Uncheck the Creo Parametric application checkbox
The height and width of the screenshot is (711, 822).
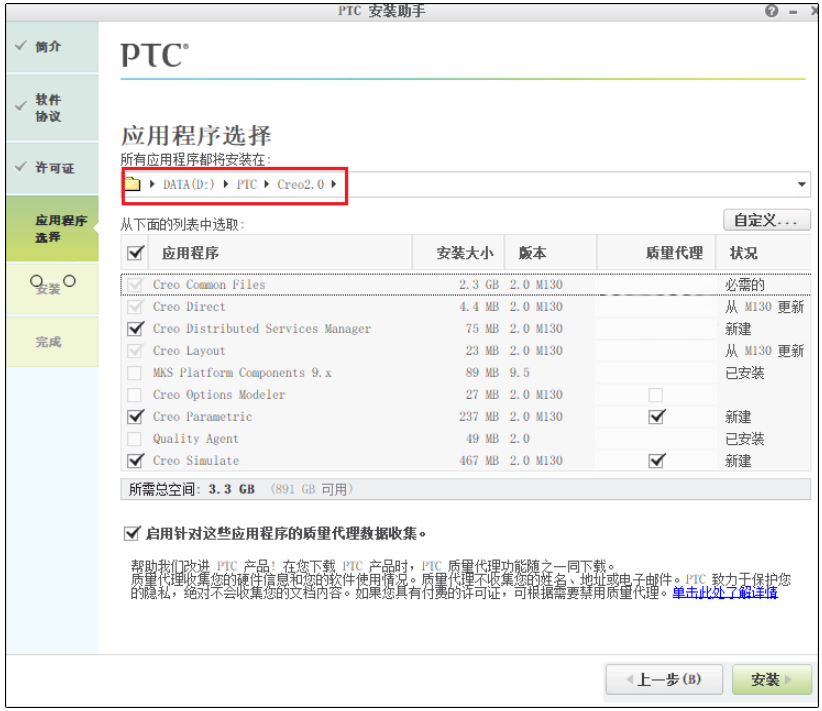(136, 416)
